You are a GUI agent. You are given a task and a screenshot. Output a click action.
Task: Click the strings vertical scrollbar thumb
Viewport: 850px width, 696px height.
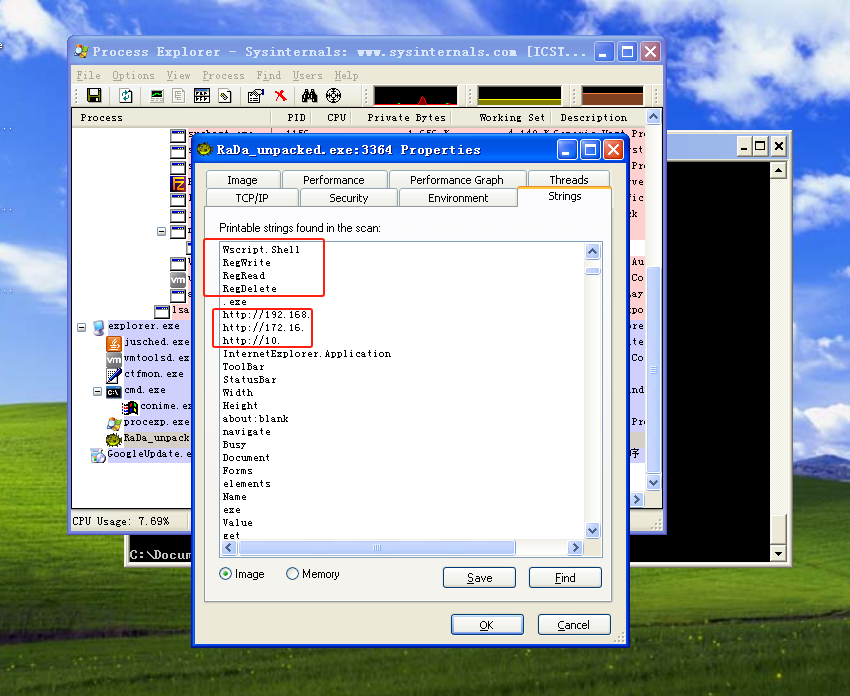(593, 271)
